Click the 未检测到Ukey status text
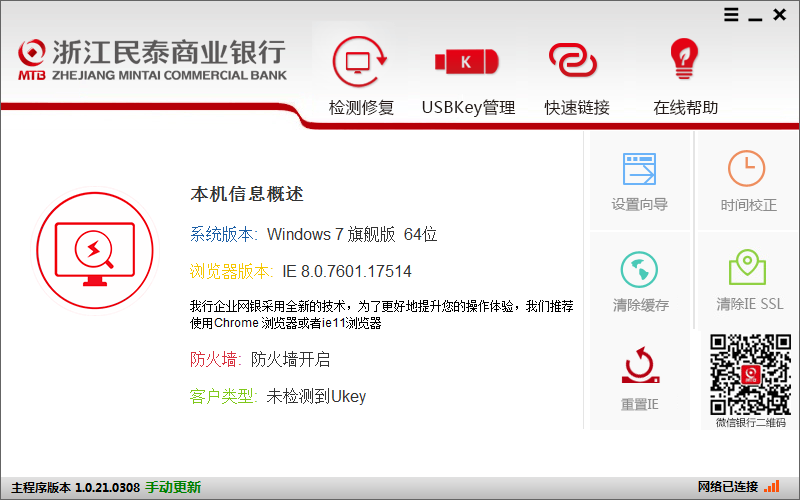This screenshot has height=500, width=800. pos(316,396)
